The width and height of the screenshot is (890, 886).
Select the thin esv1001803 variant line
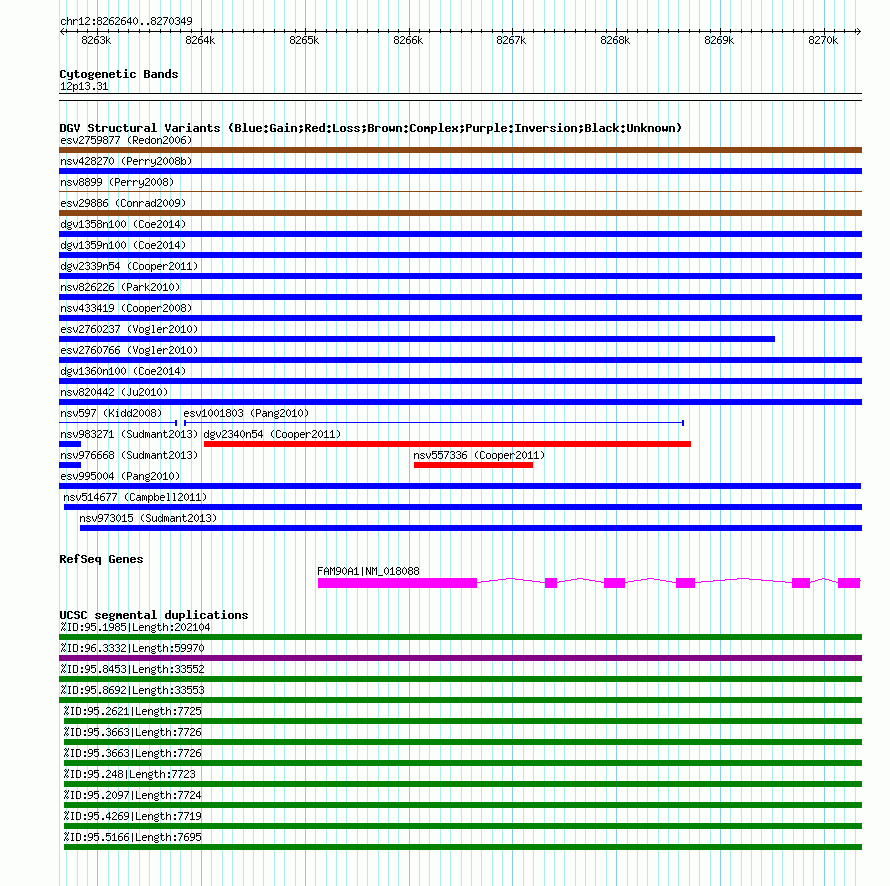tap(434, 423)
